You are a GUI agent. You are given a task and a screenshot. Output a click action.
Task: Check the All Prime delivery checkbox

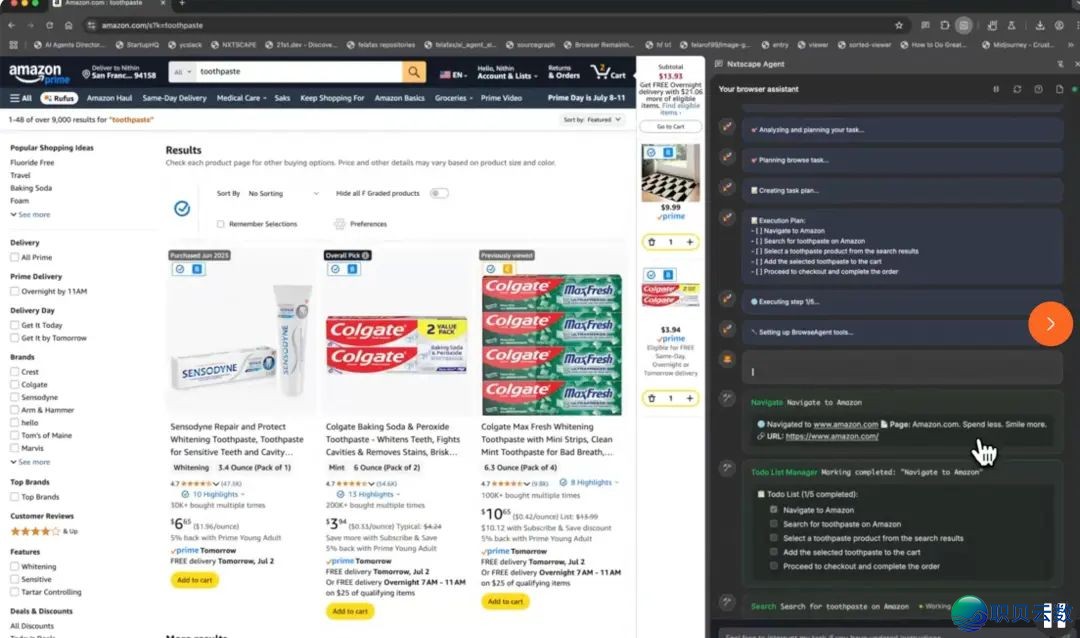pyautogui.click(x=14, y=258)
